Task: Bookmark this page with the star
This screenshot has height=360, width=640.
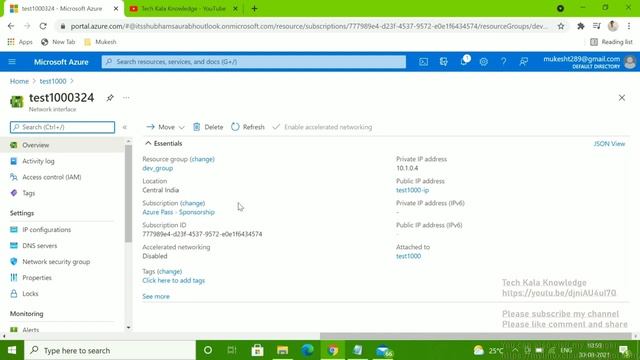Action: click(x=561, y=26)
